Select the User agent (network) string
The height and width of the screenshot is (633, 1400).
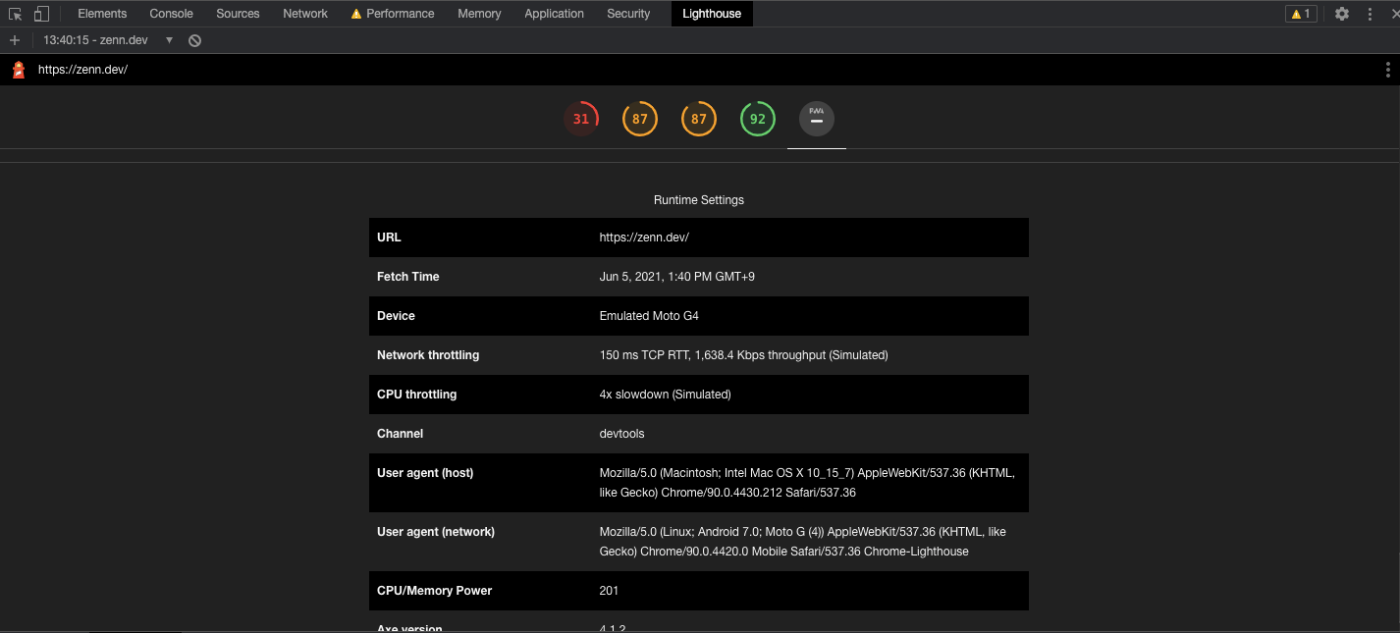(802, 542)
